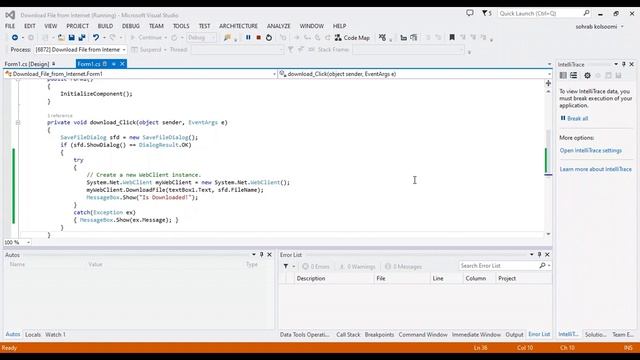640x360 pixels.
Task: Pause debugging with Break All icon
Action: coord(248,38)
